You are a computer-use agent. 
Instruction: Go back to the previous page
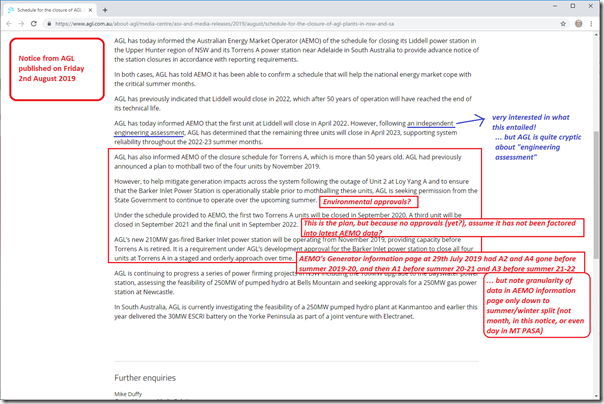[9, 24]
